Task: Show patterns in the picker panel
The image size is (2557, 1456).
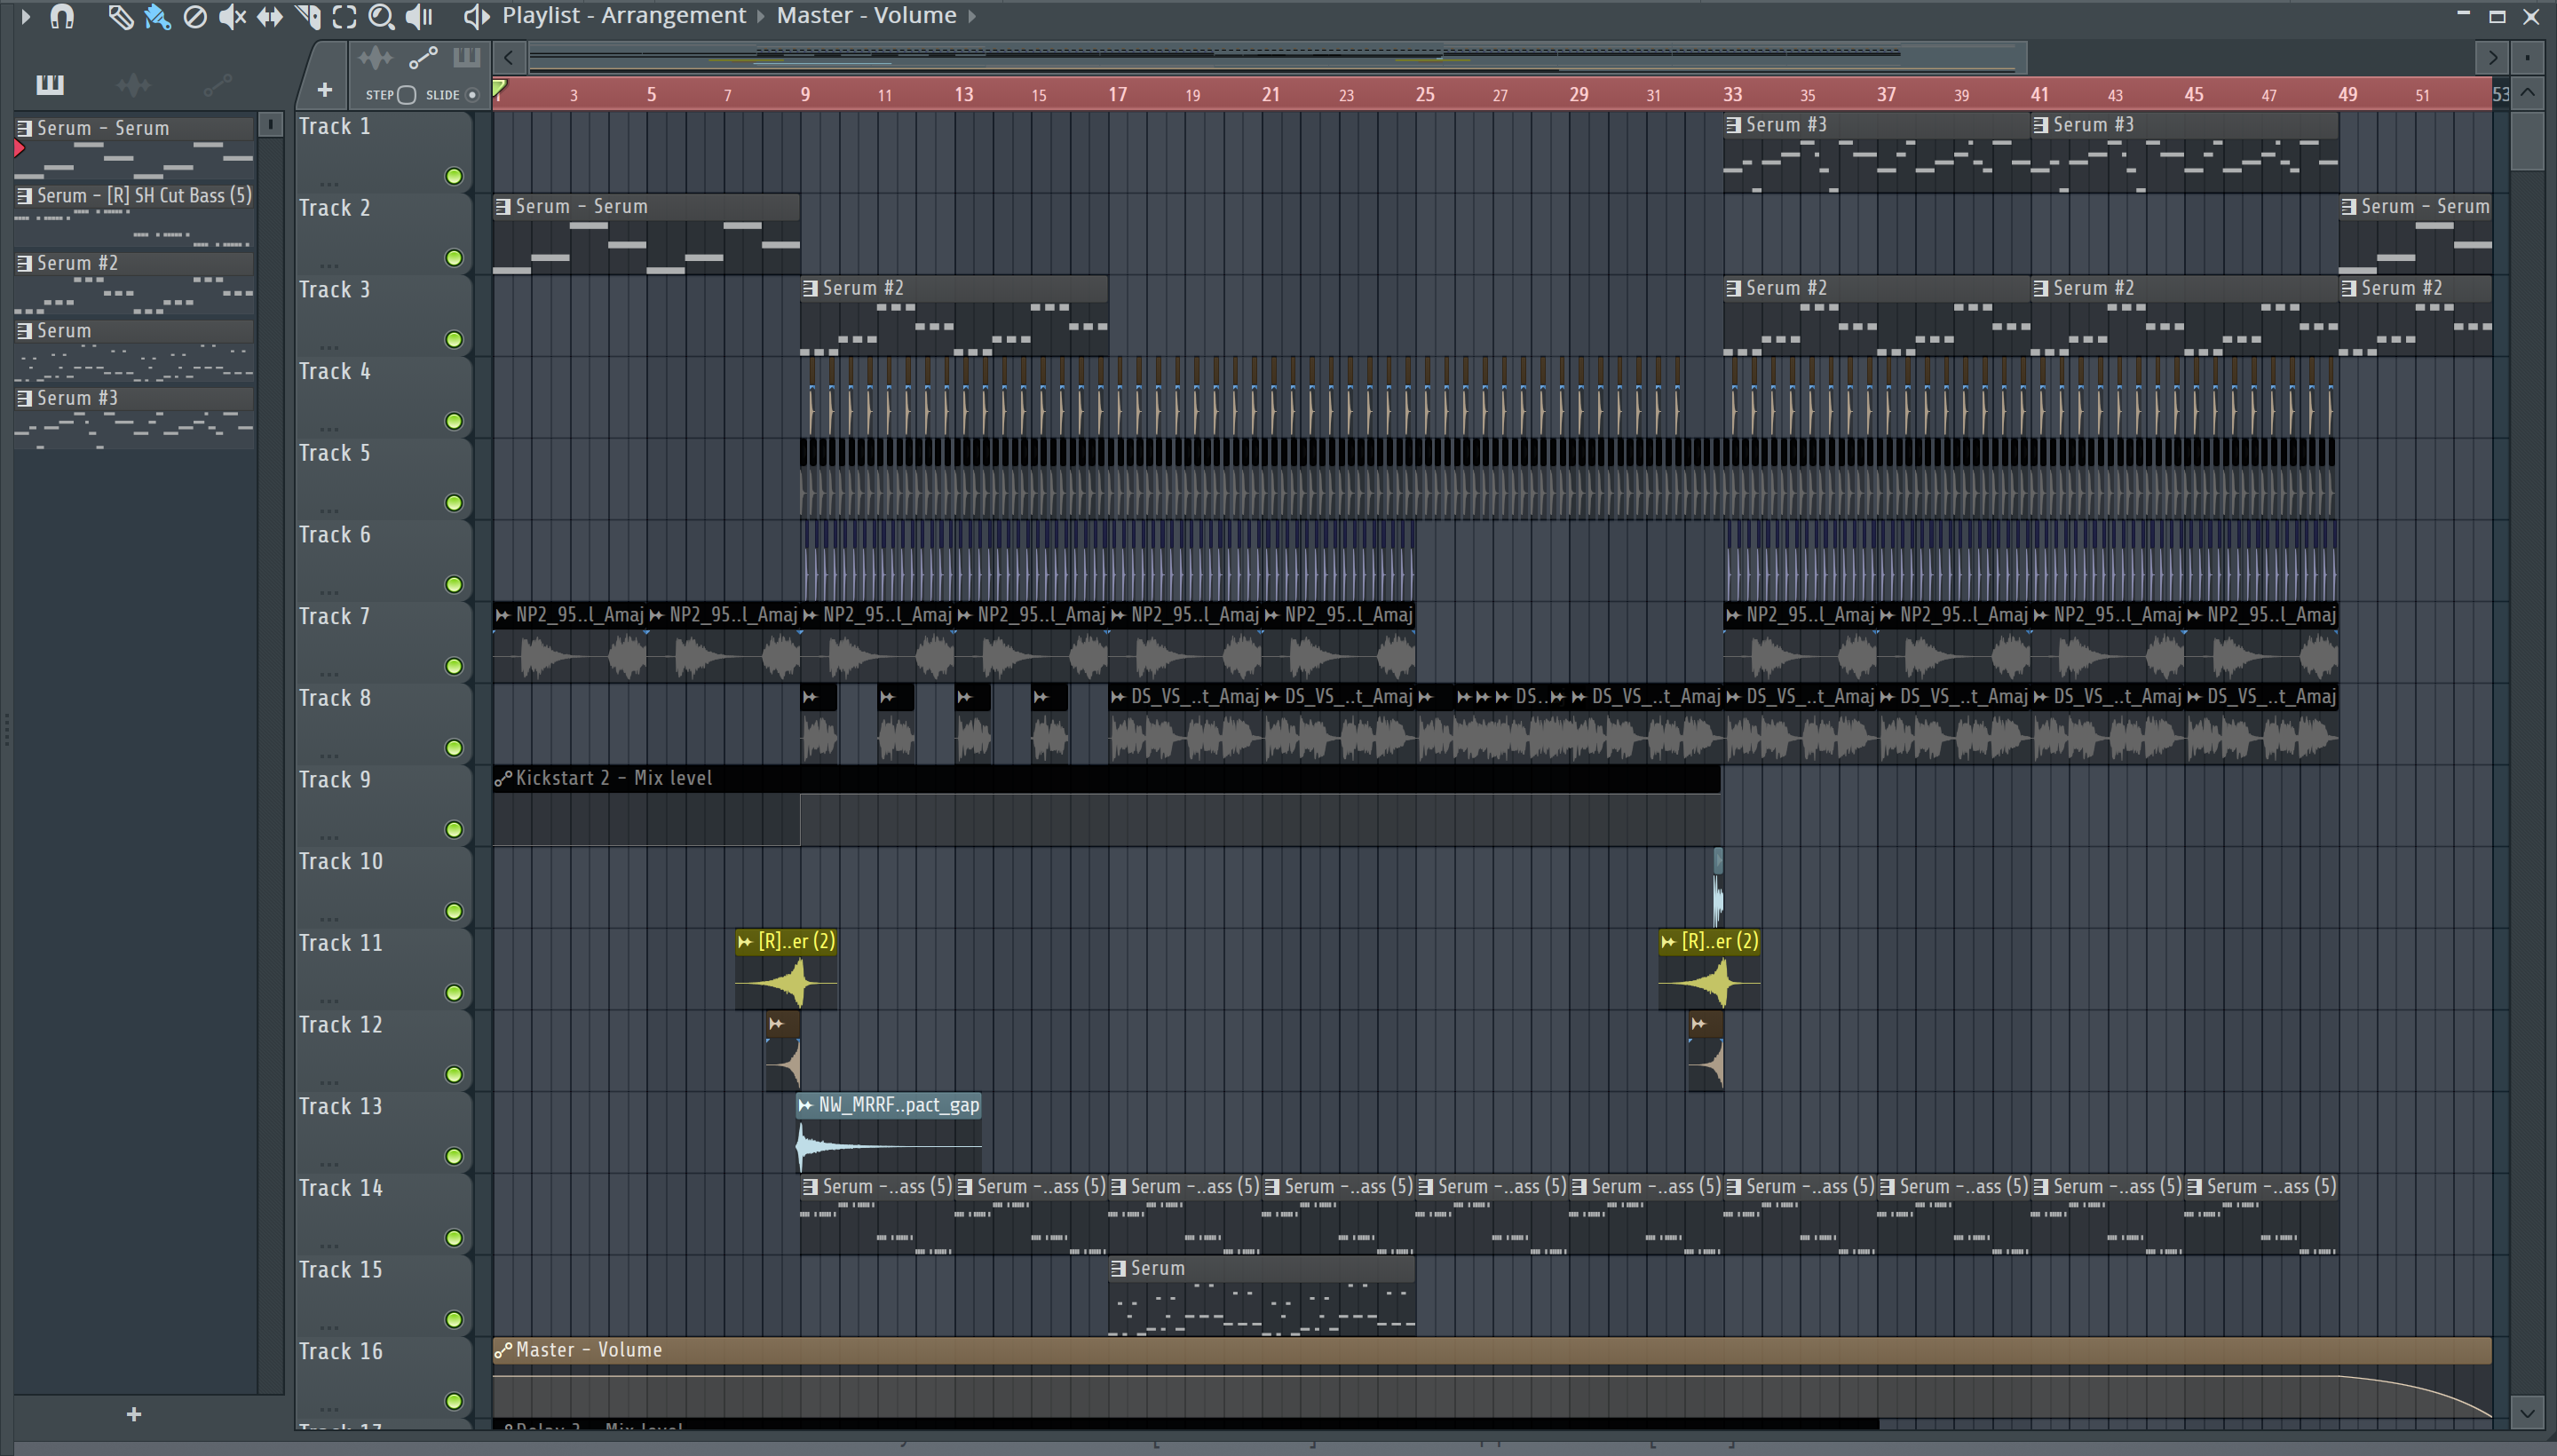Action: (49, 85)
